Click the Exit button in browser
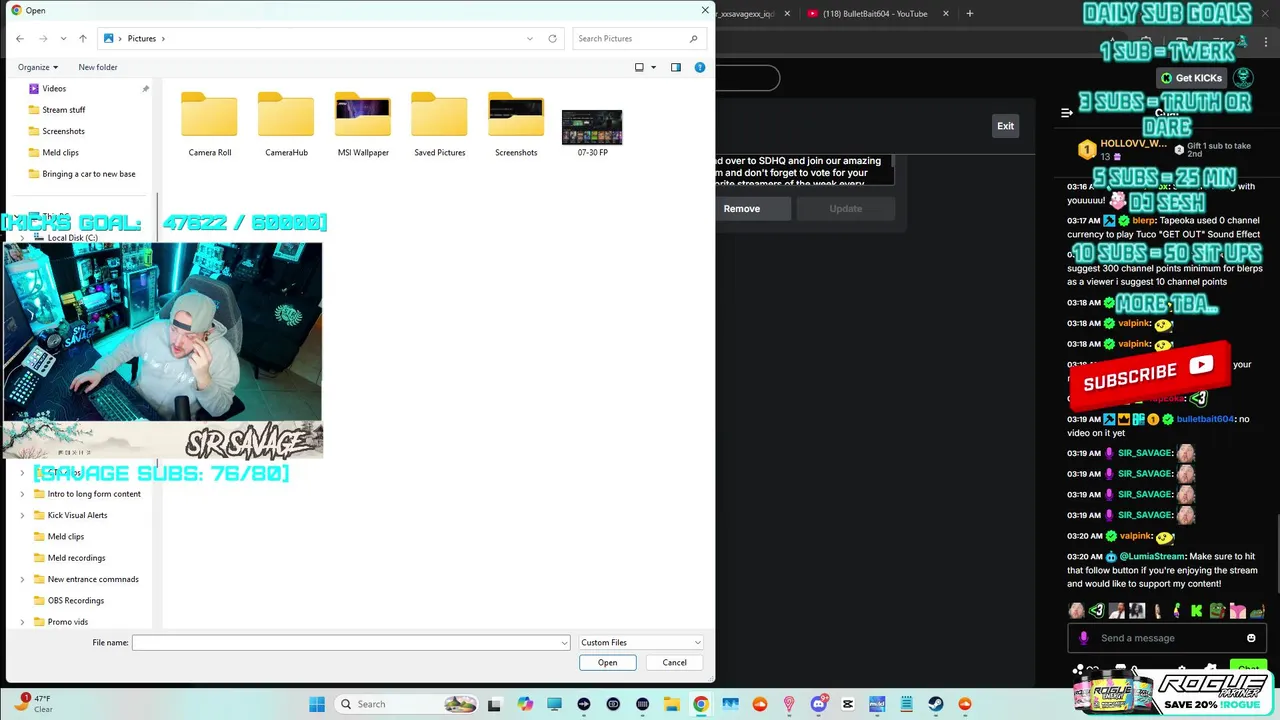Screen dimensions: 1280x720 (x=1005, y=126)
